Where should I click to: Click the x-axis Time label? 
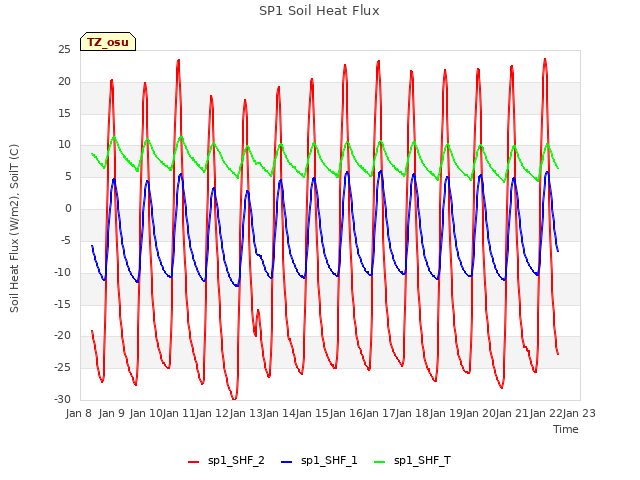[x=566, y=429]
